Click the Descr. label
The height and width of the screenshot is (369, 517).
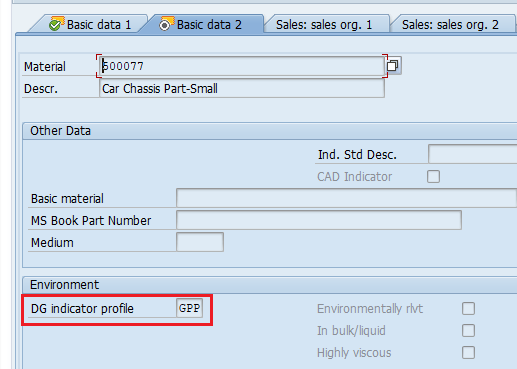41,89
